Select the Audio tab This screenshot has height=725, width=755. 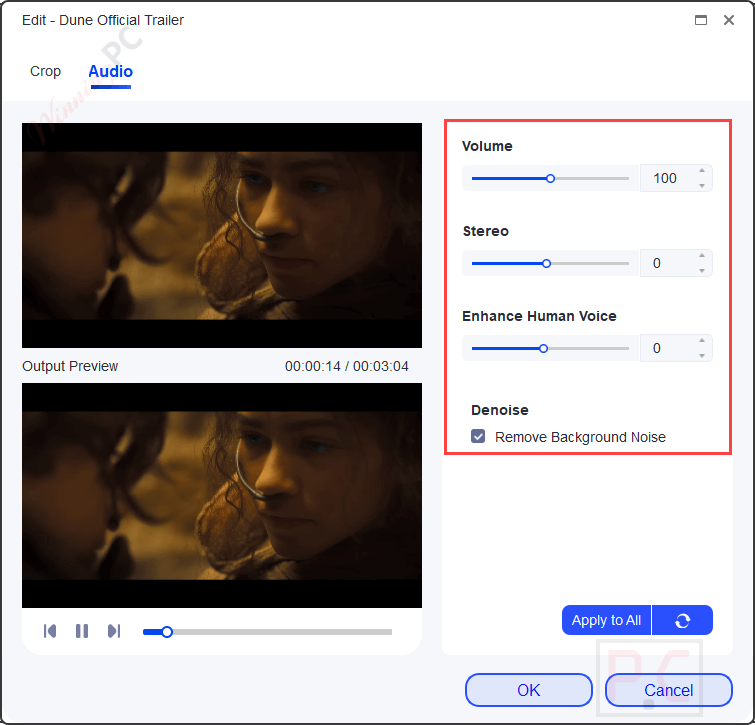pyautogui.click(x=110, y=71)
